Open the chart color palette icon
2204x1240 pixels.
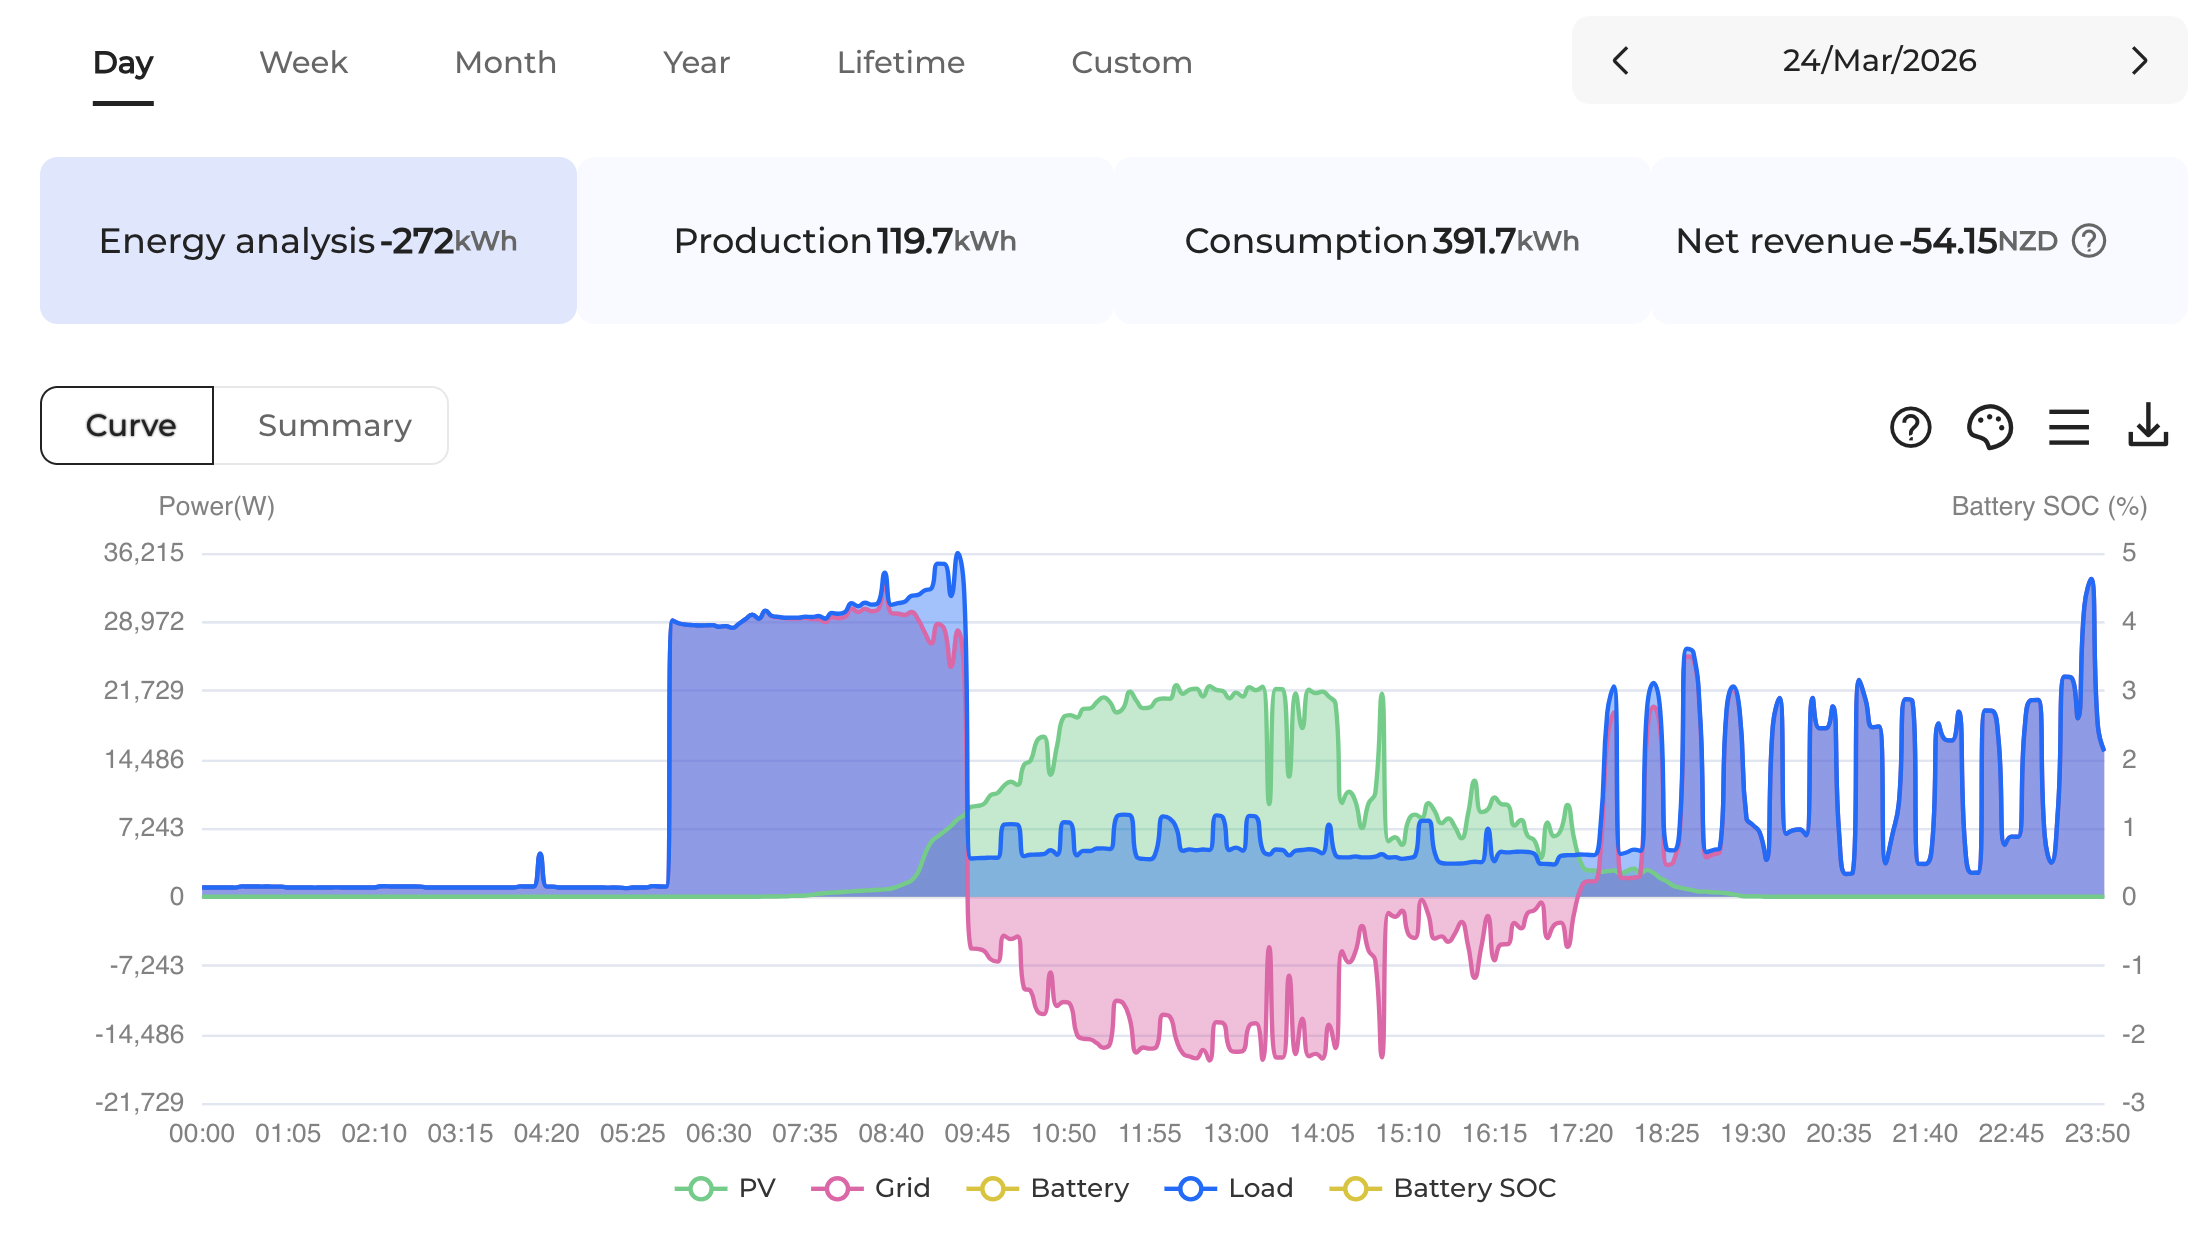pos(1989,427)
